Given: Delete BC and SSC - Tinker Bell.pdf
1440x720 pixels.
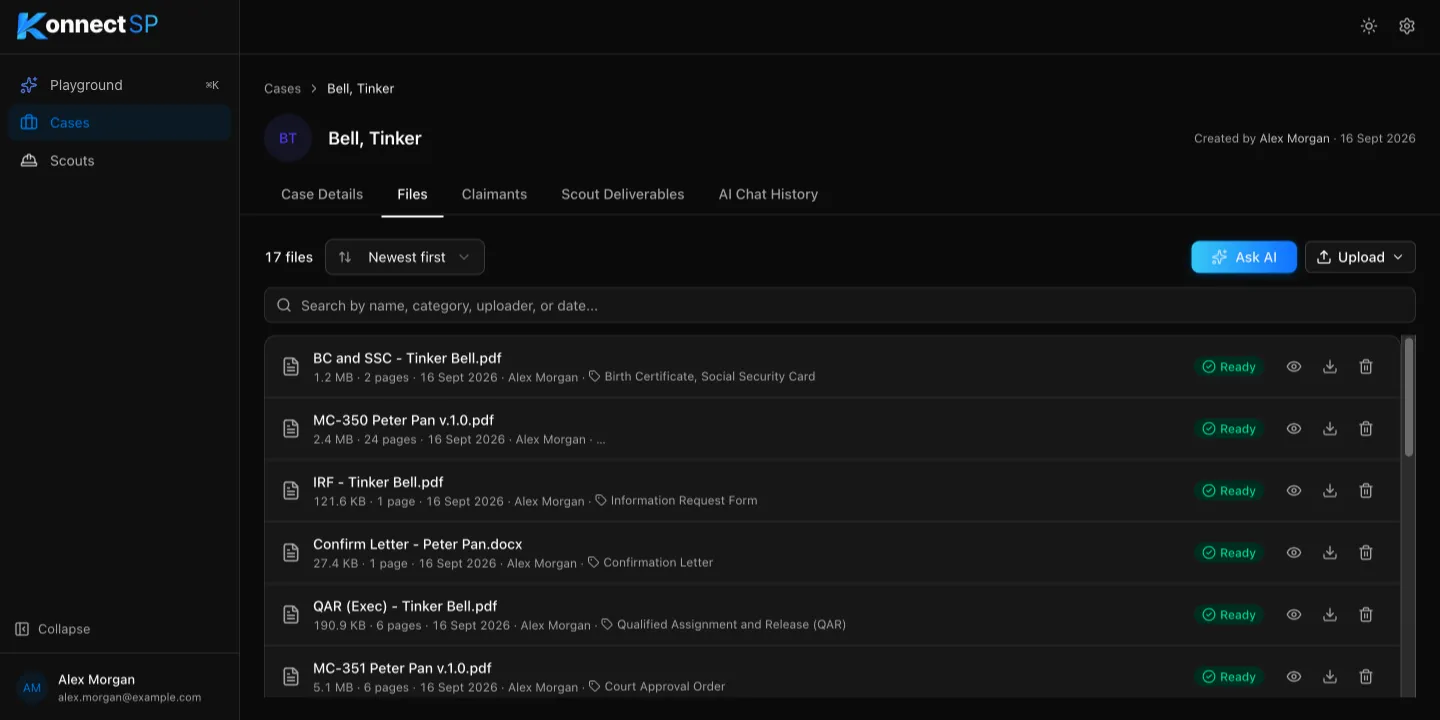Looking at the screenshot, I should pos(1366,367).
